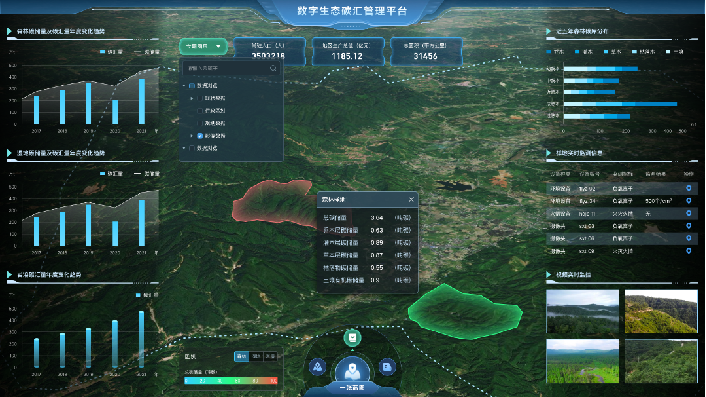
Task: Uncheck the checked blue layer checkbox
Action: point(200,135)
